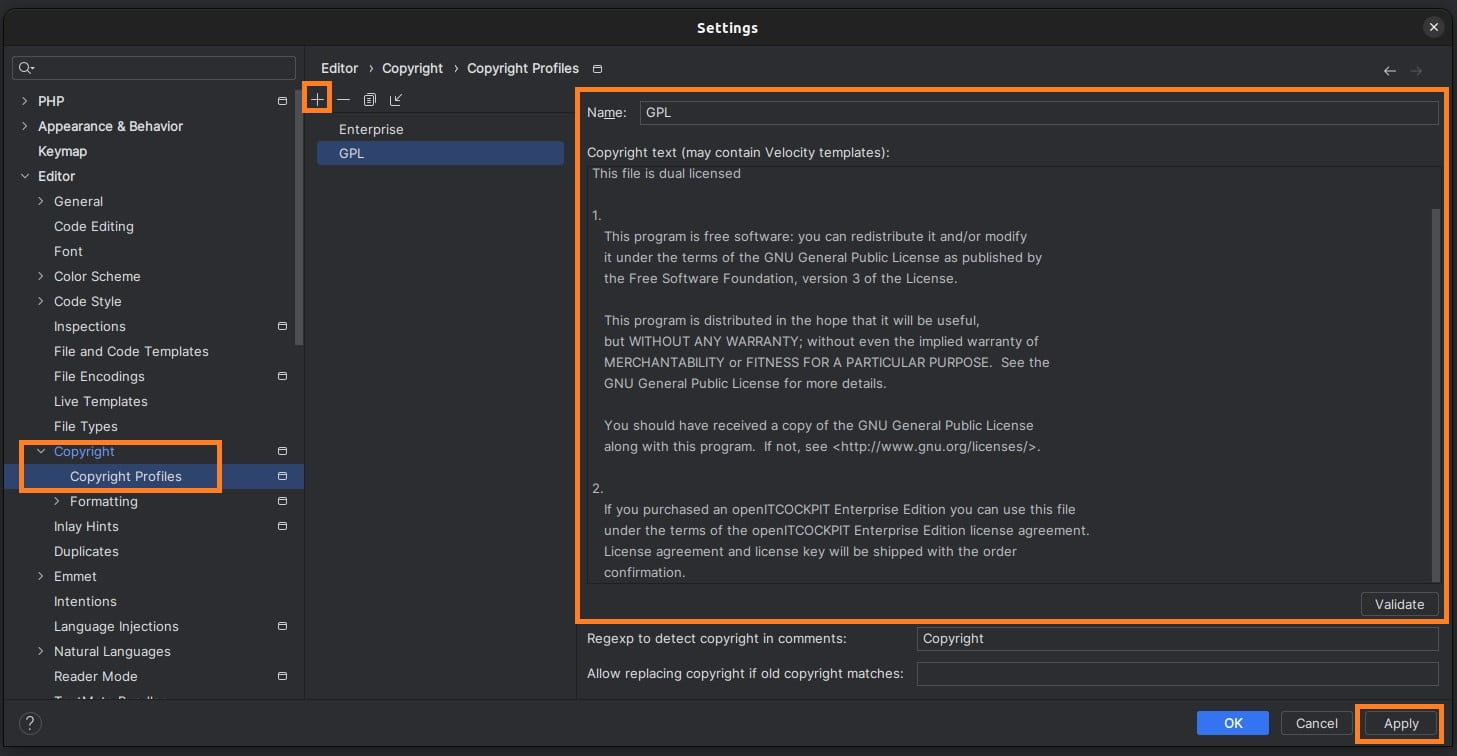Expand Appearance & Behavior section
The height and width of the screenshot is (756, 1457).
pos(25,126)
